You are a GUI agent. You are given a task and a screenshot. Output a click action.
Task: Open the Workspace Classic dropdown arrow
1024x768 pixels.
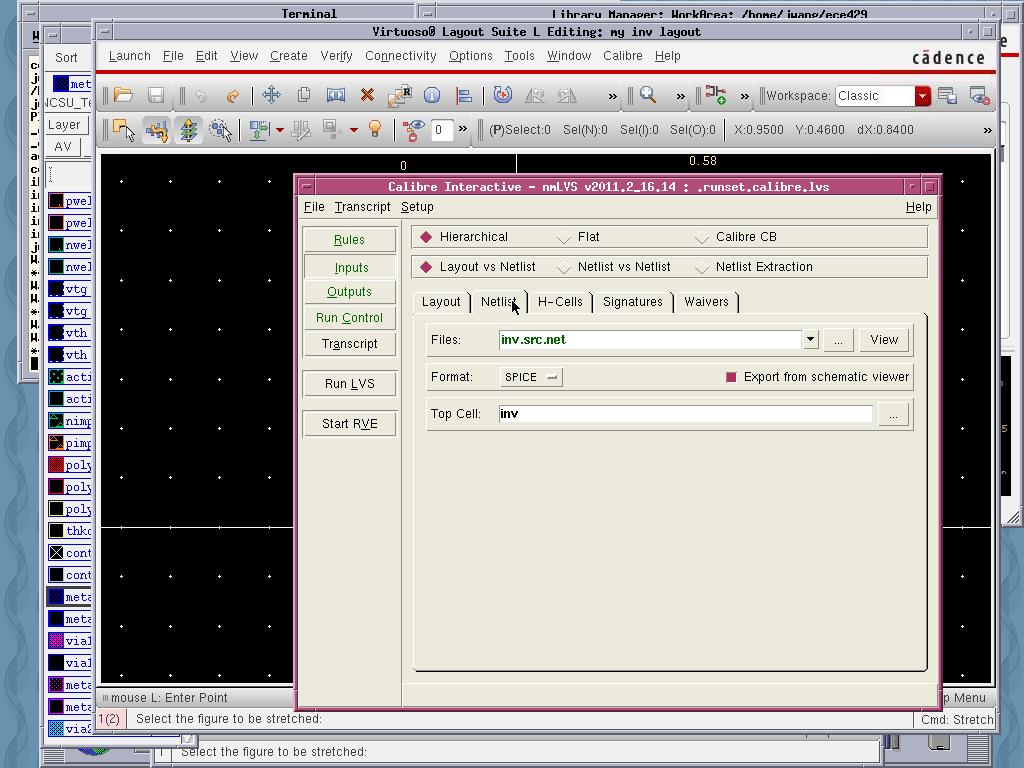[922, 96]
